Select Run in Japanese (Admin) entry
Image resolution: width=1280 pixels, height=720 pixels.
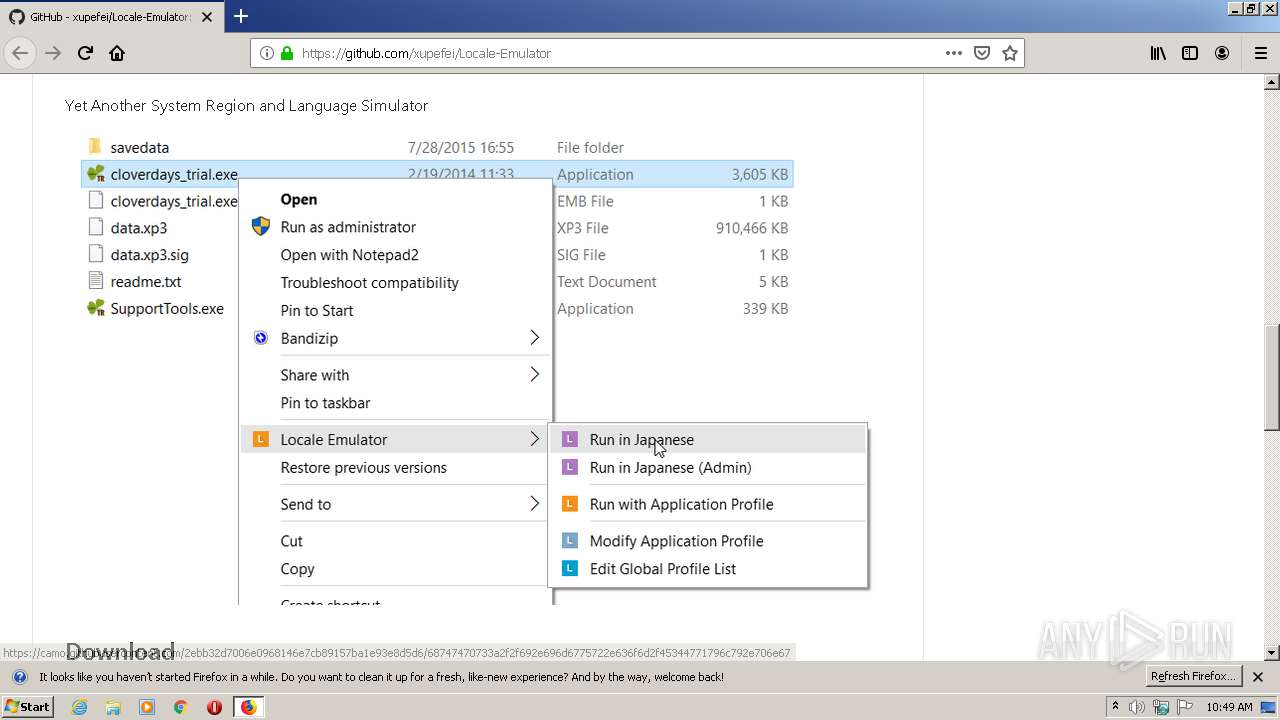[707, 467]
